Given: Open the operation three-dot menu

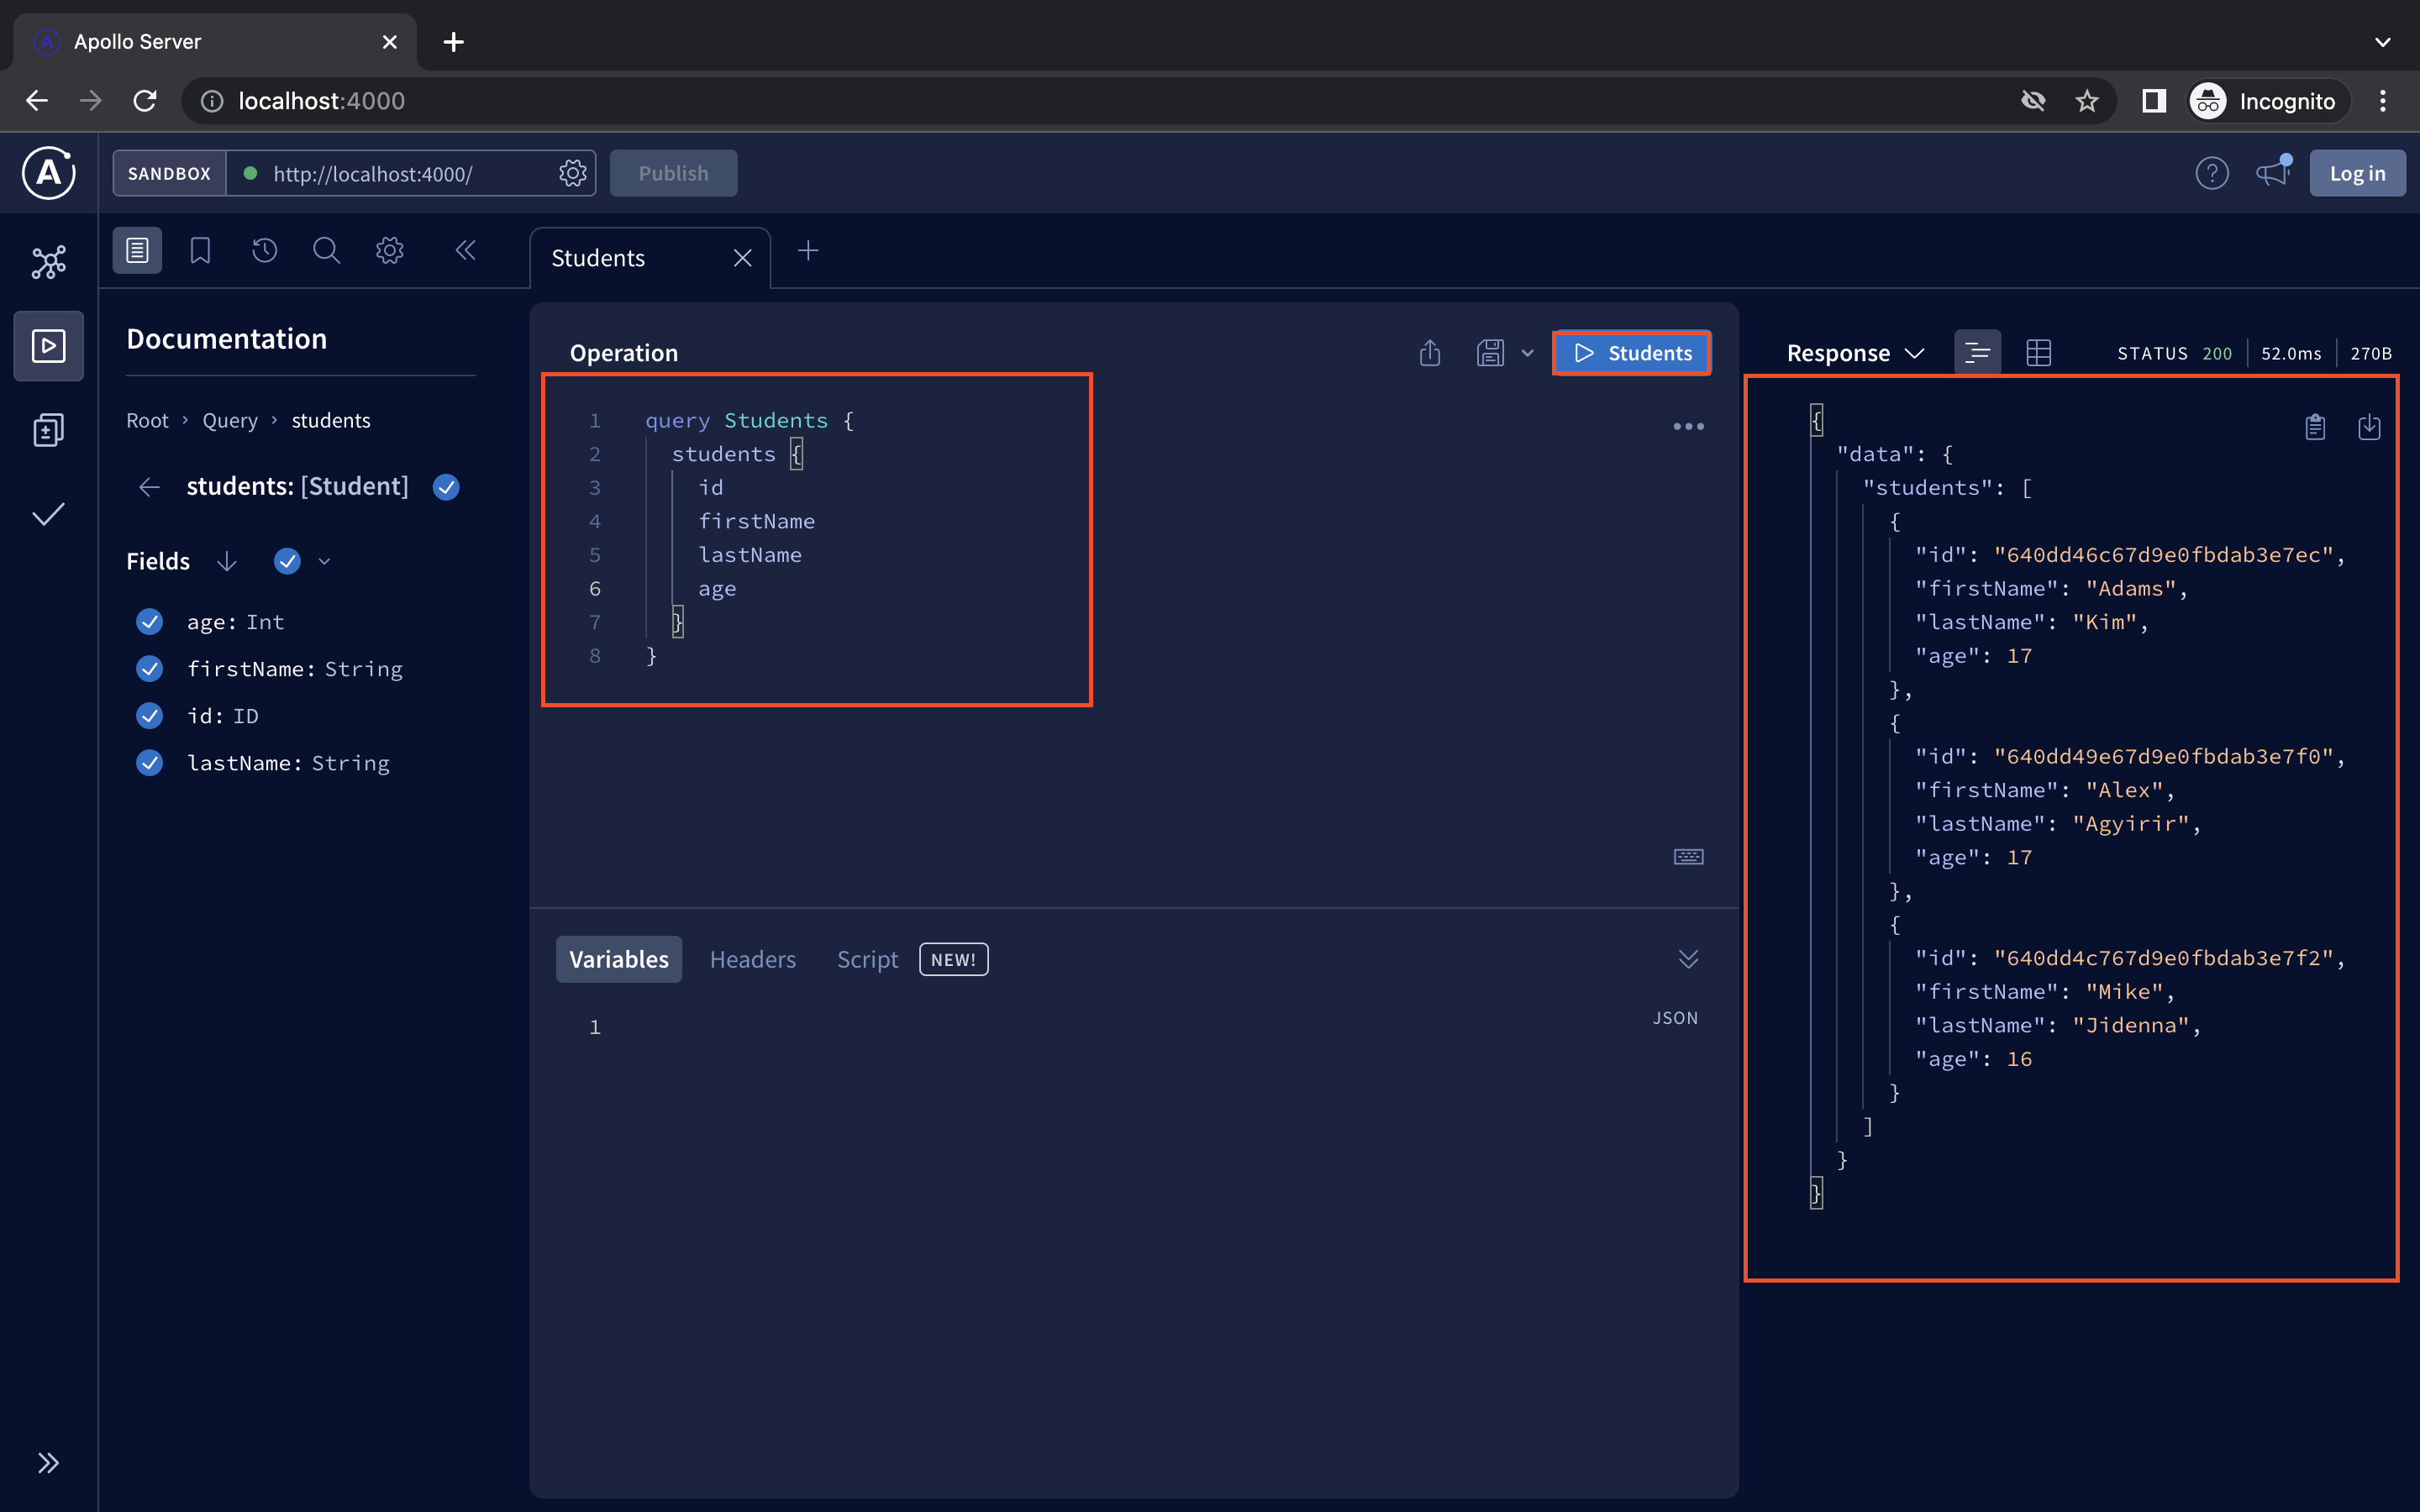Looking at the screenshot, I should click(x=1688, y=427).
